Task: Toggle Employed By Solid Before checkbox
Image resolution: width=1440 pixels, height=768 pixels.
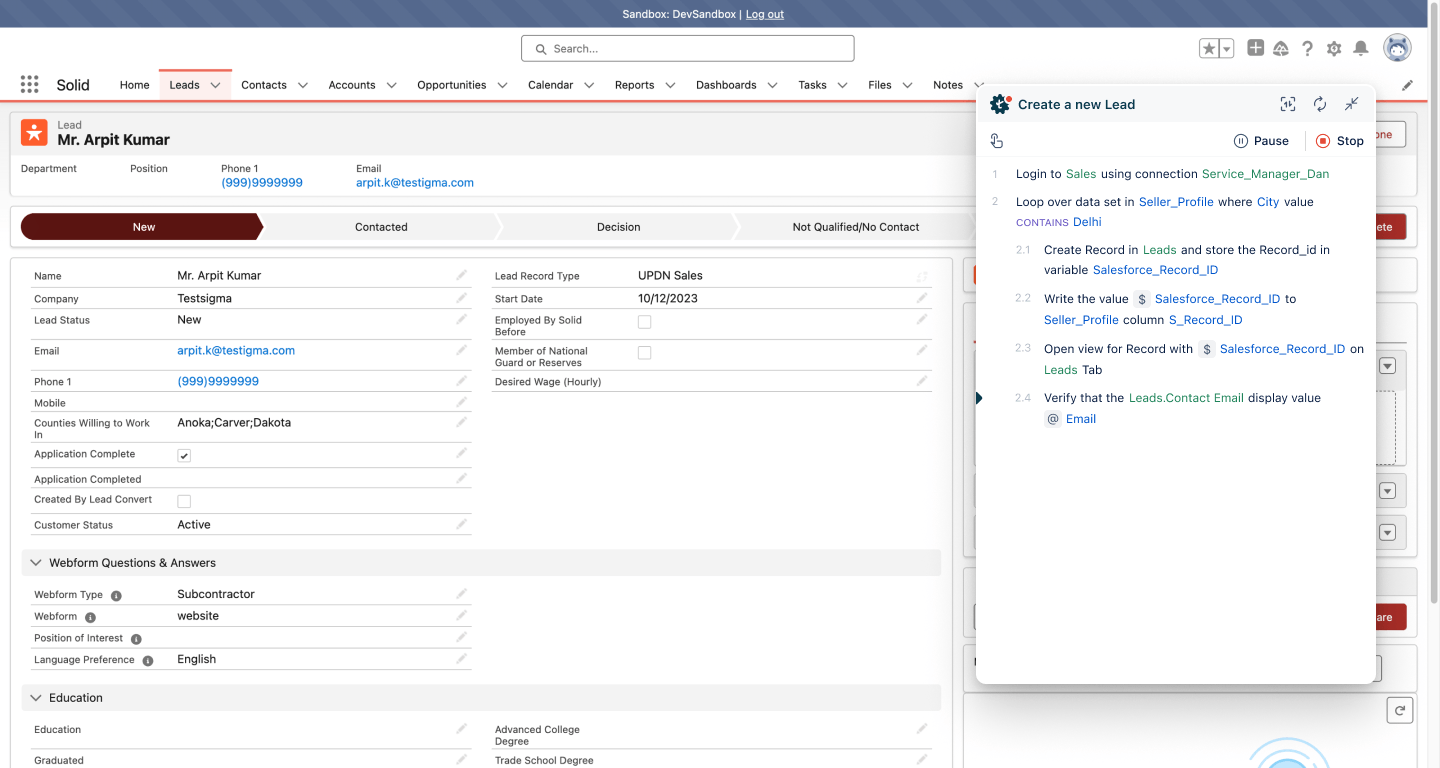Action: coord(644,322)
